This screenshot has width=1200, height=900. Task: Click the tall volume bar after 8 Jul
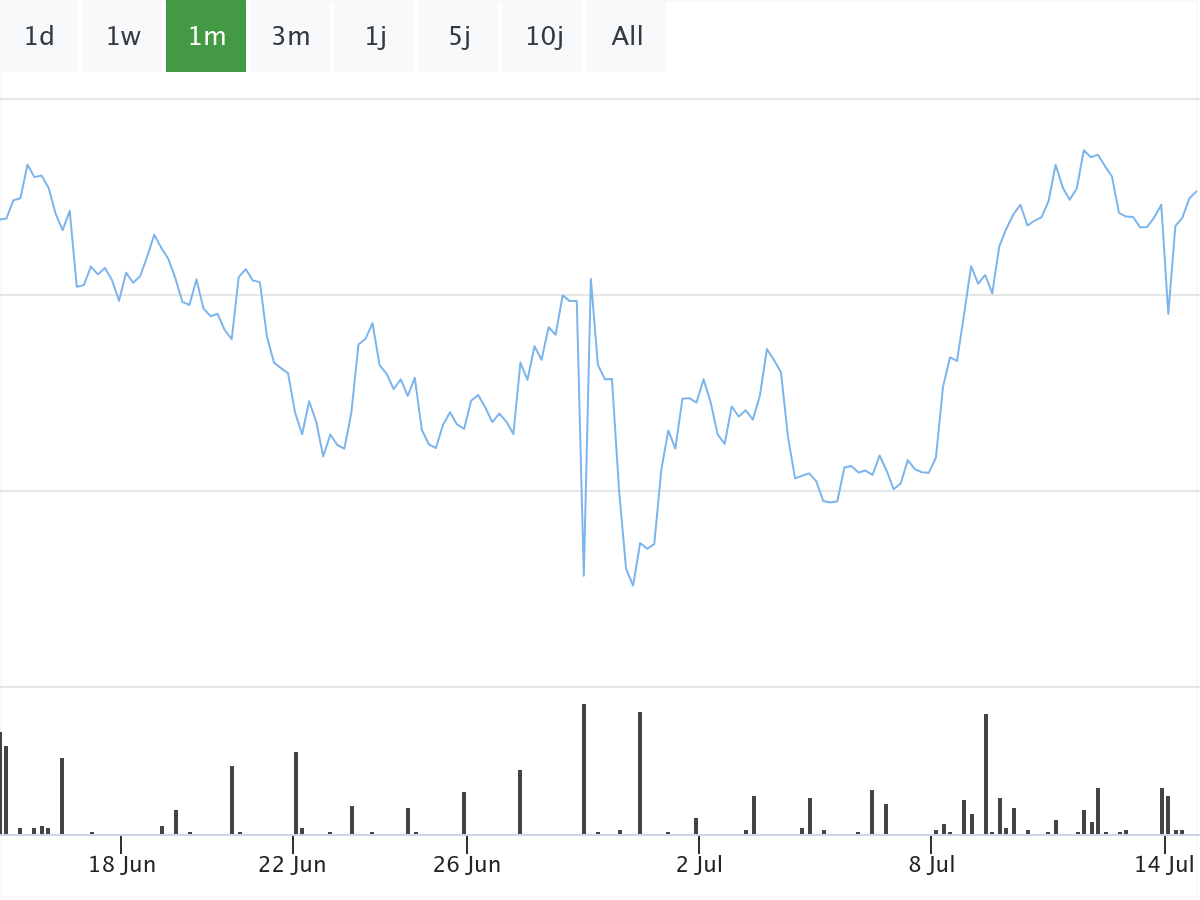(x=986, y=773)
